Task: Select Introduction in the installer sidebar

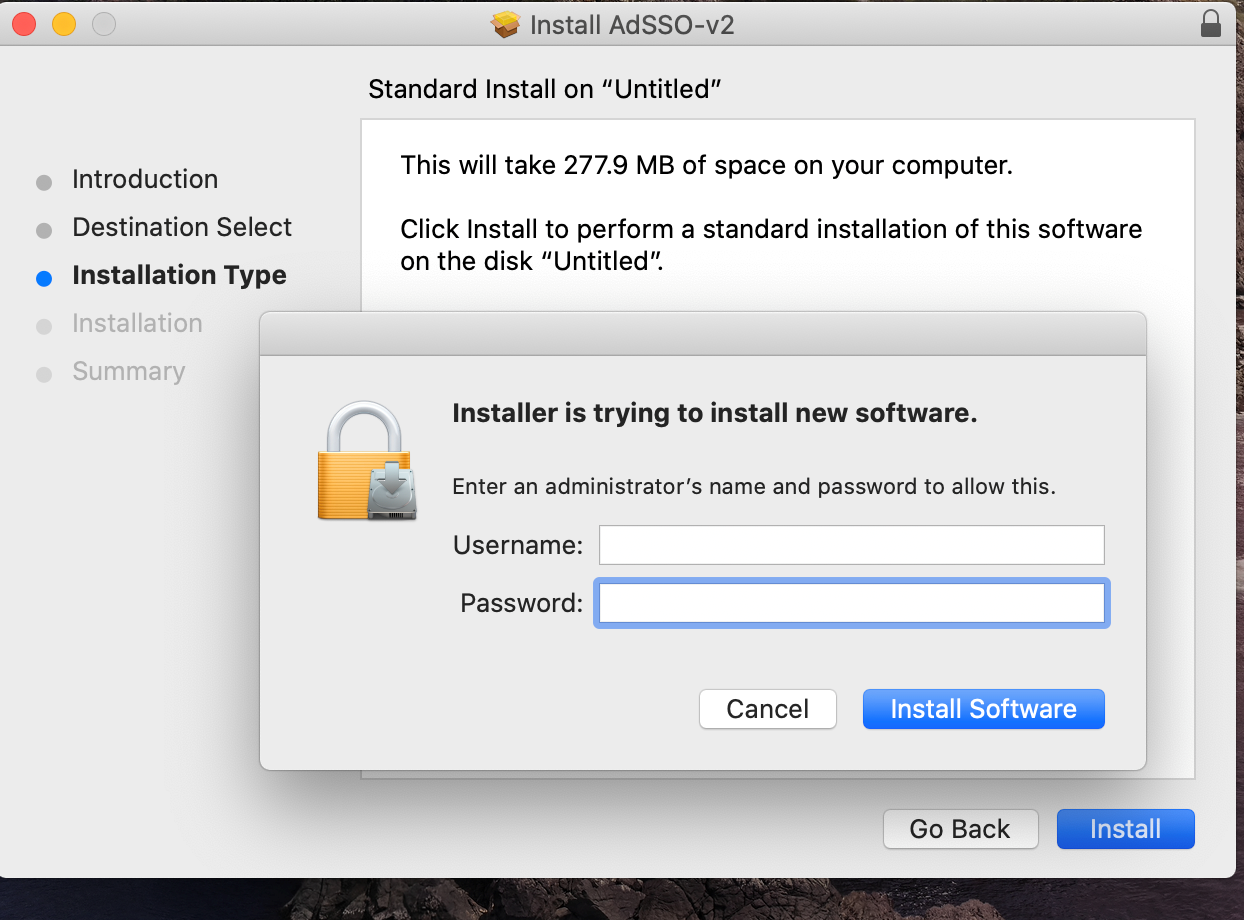Action: (145, 179)
